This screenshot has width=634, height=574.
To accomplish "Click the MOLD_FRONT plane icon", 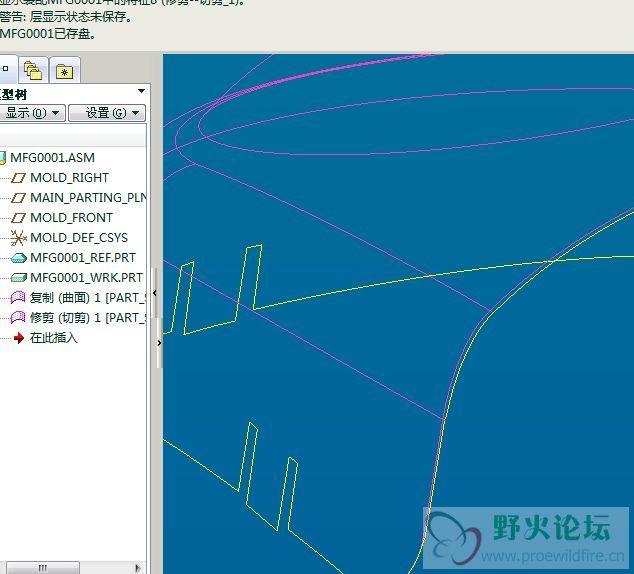I will [x=18, y=218].
